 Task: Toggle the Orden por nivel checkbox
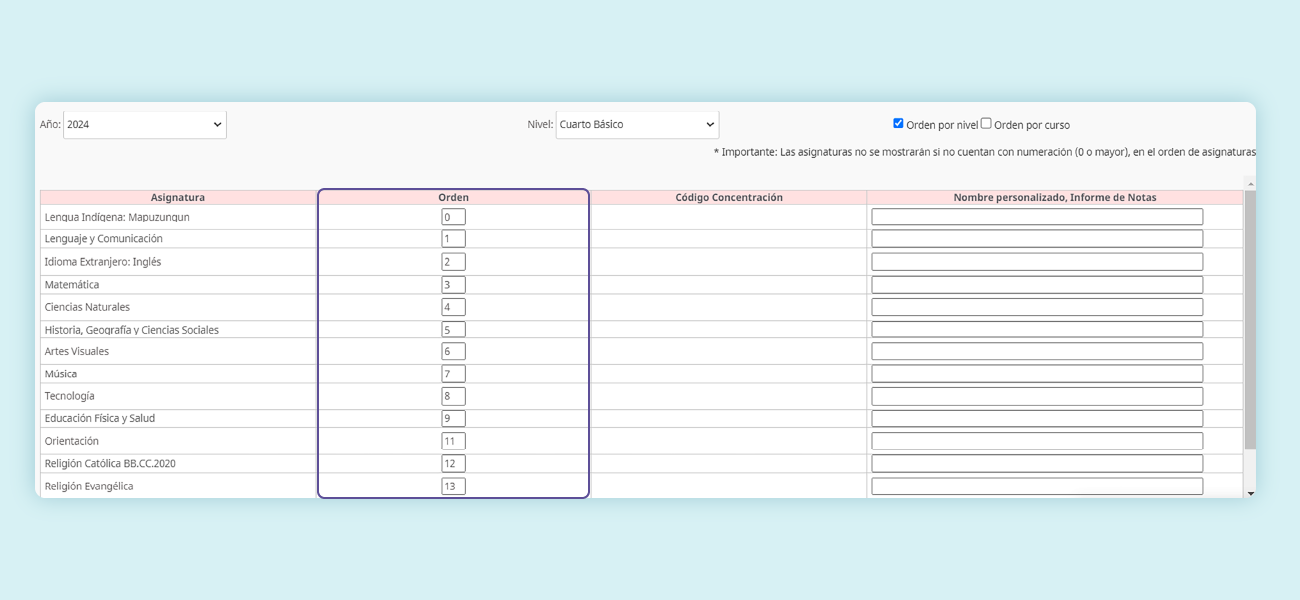(898, 123)
